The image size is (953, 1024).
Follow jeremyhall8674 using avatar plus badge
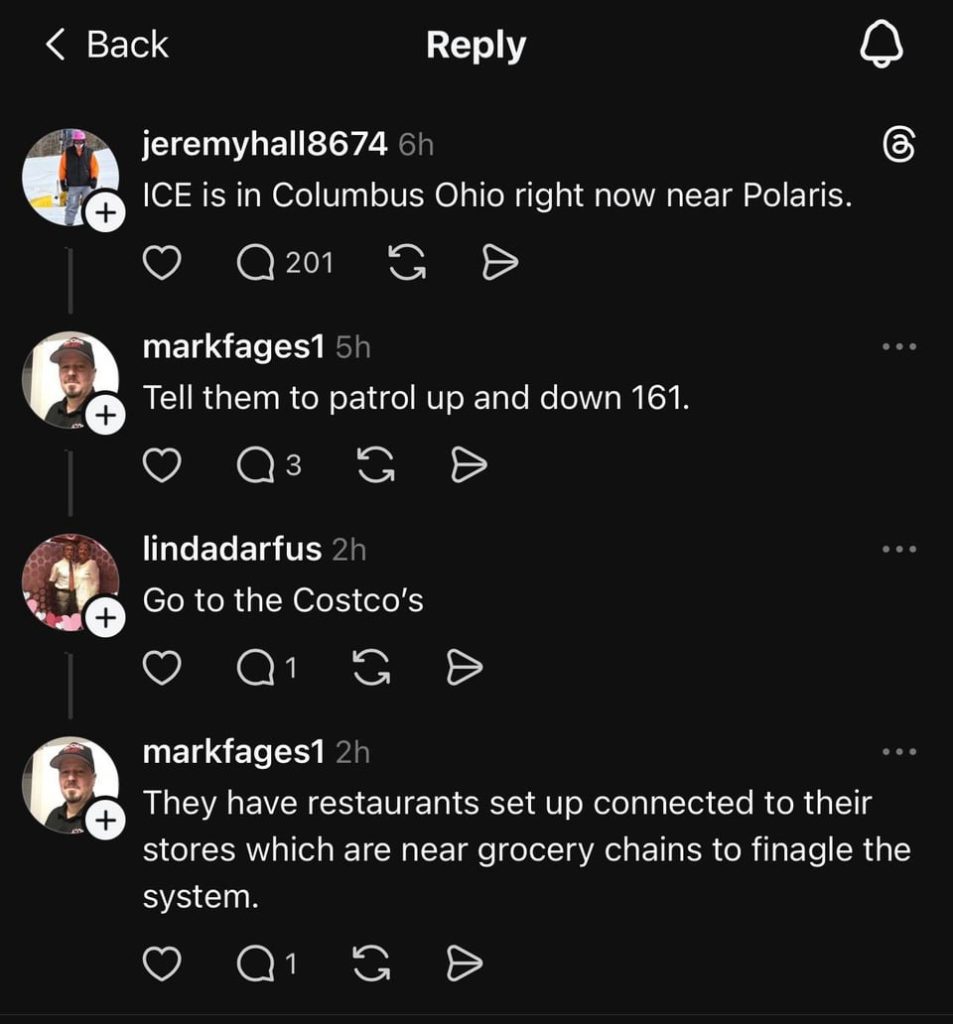click(x=105, y=214)
